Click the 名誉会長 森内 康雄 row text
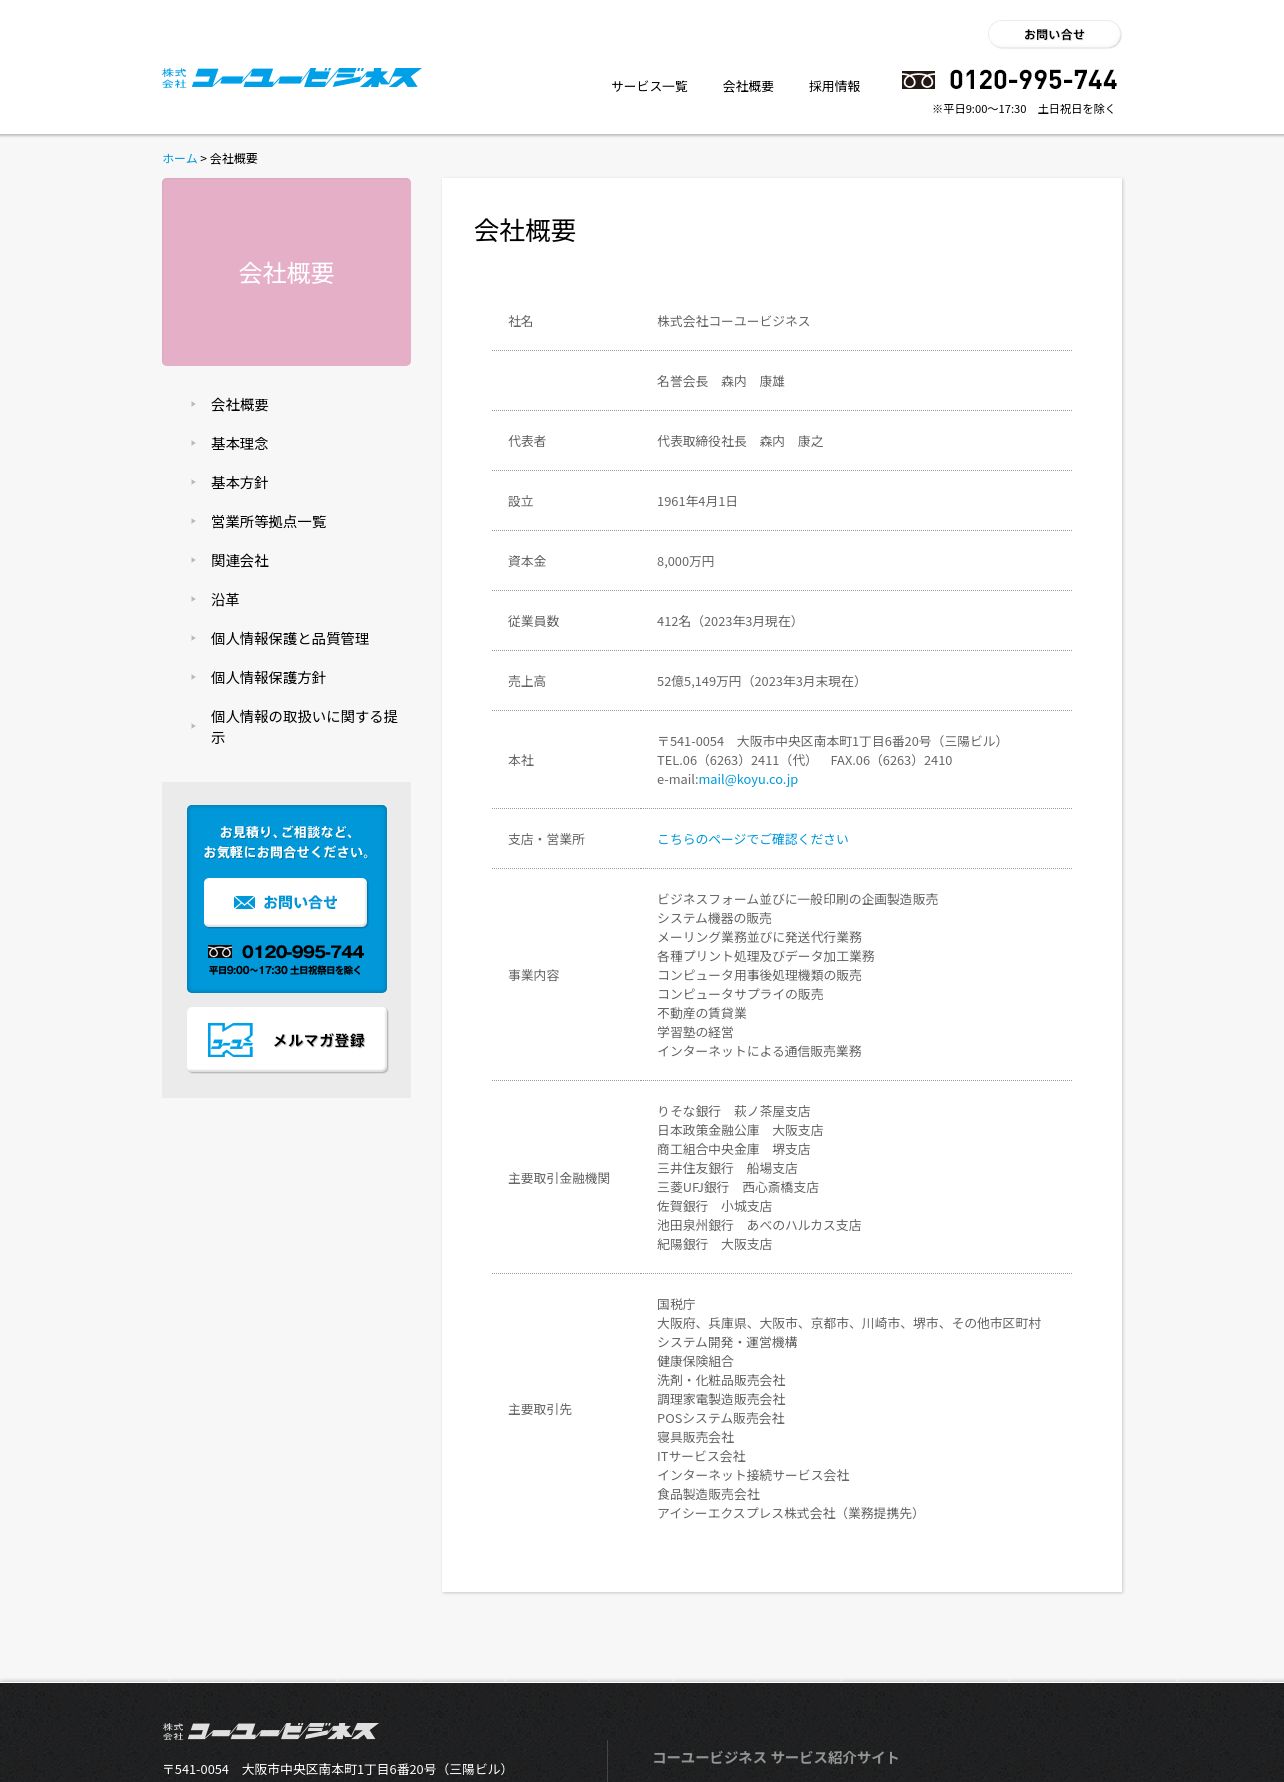The image size is (1284, 1782). [x=720, y=382]
